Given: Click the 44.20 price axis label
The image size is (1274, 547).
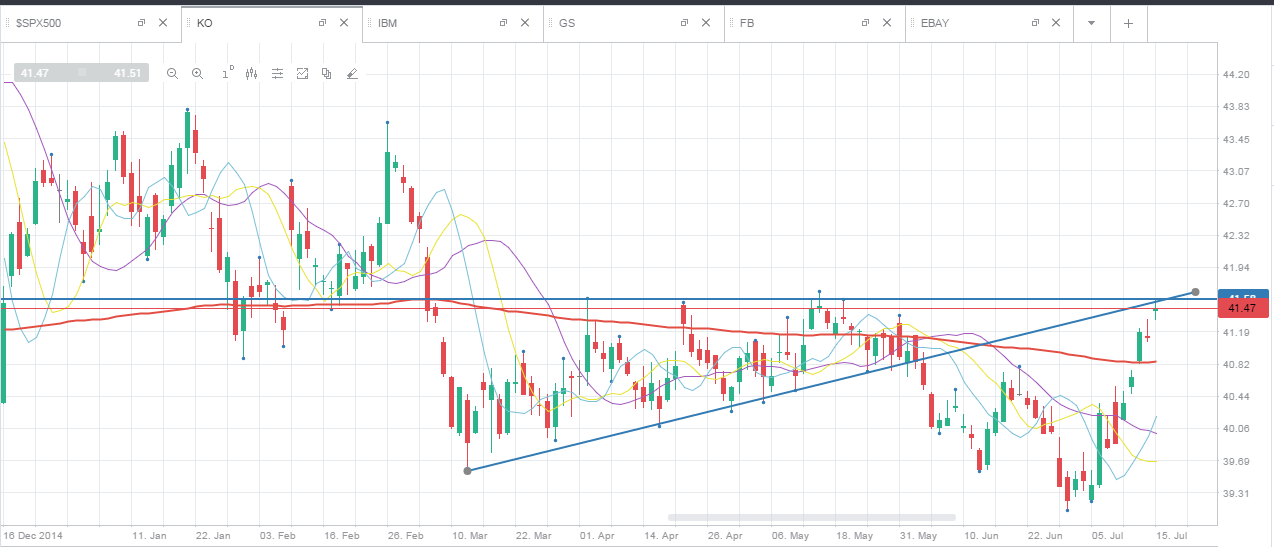Looking at the screenshot, I should tap(1236, 75).
